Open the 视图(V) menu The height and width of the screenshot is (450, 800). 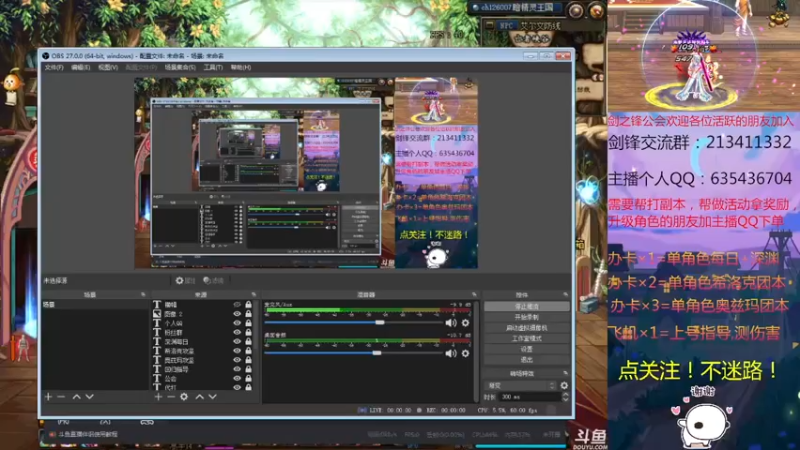(x=108, y=67)
